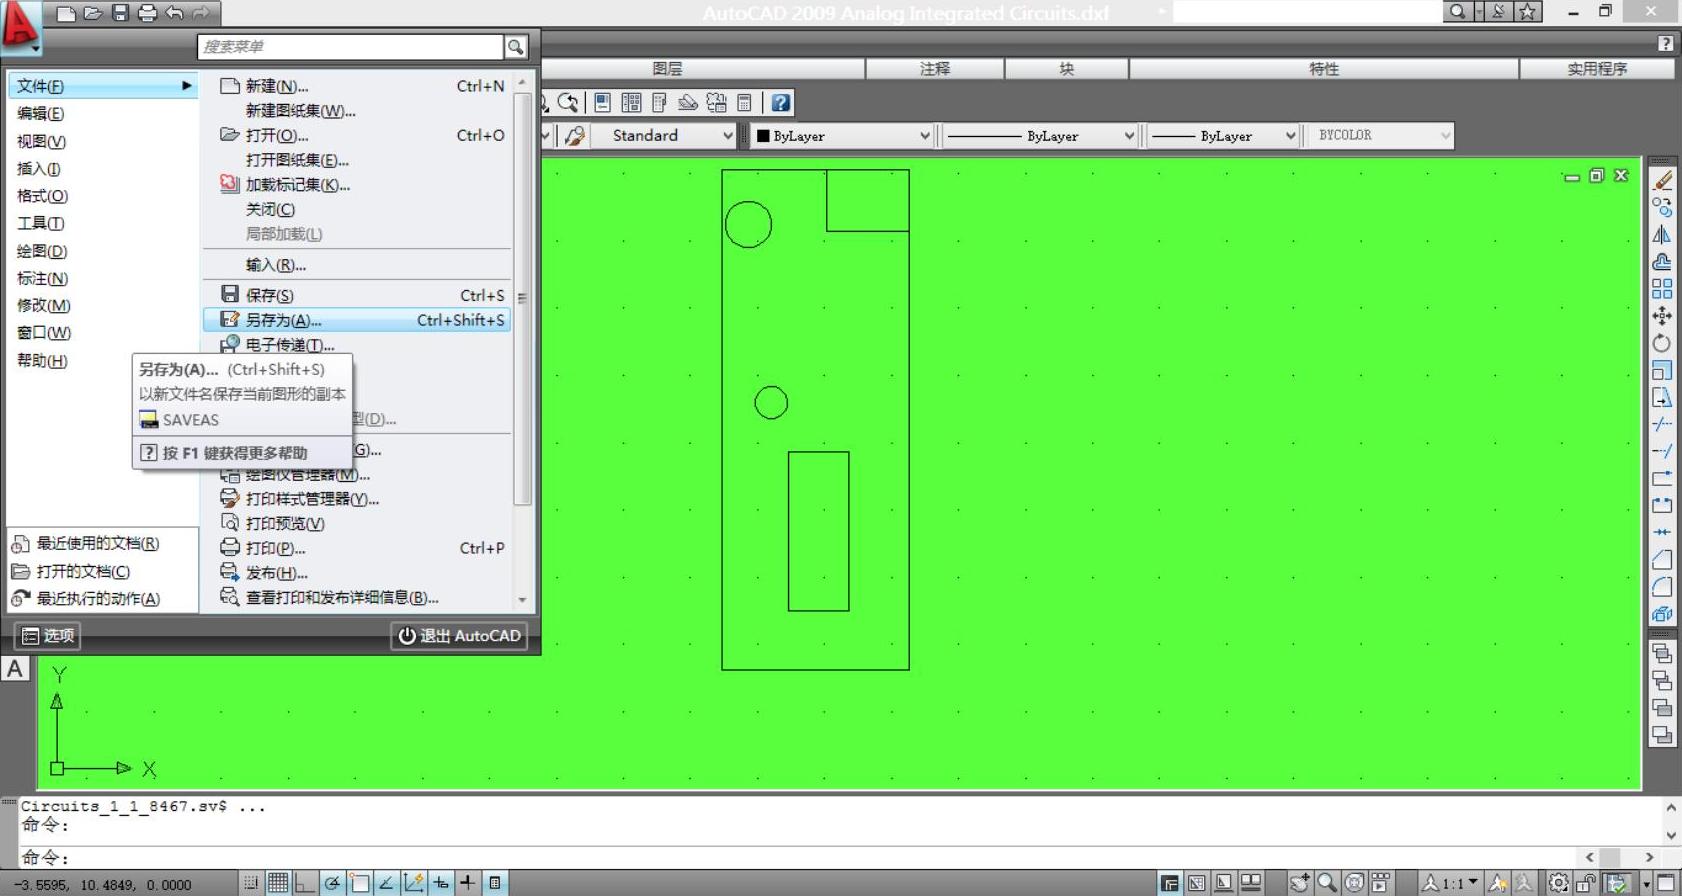This screenshot has height=896, width=1682.
Task: Choose 打印预览(V) from the file menu
Action: click(357, 523)
